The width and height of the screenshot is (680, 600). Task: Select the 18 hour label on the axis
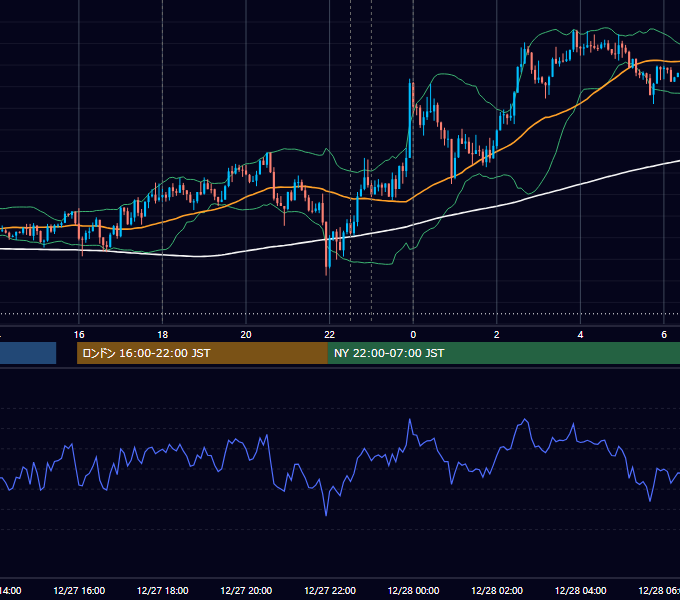(162, 334)
